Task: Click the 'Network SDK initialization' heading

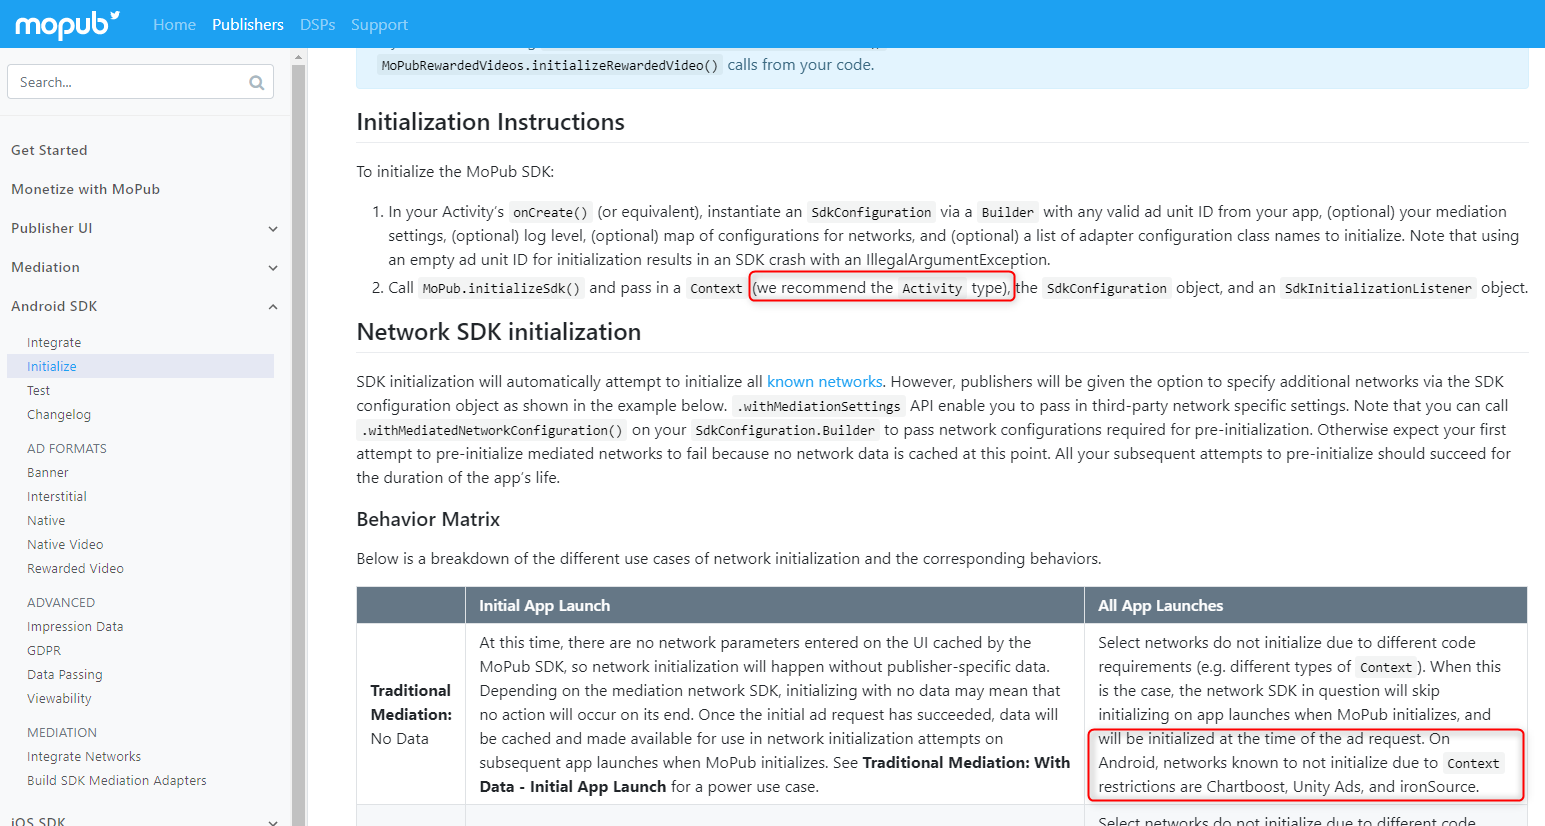Action: [499, 332]
